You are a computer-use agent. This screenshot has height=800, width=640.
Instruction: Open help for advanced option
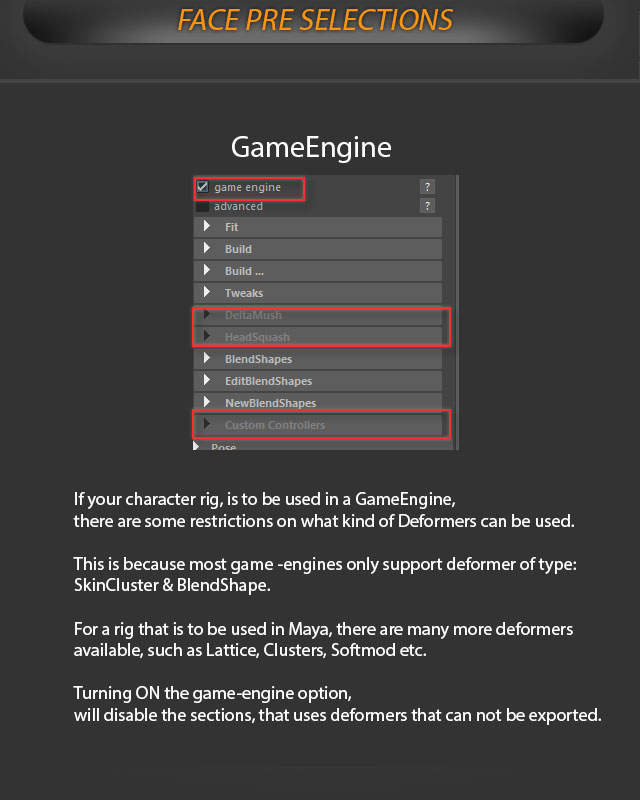pos(427,206)
